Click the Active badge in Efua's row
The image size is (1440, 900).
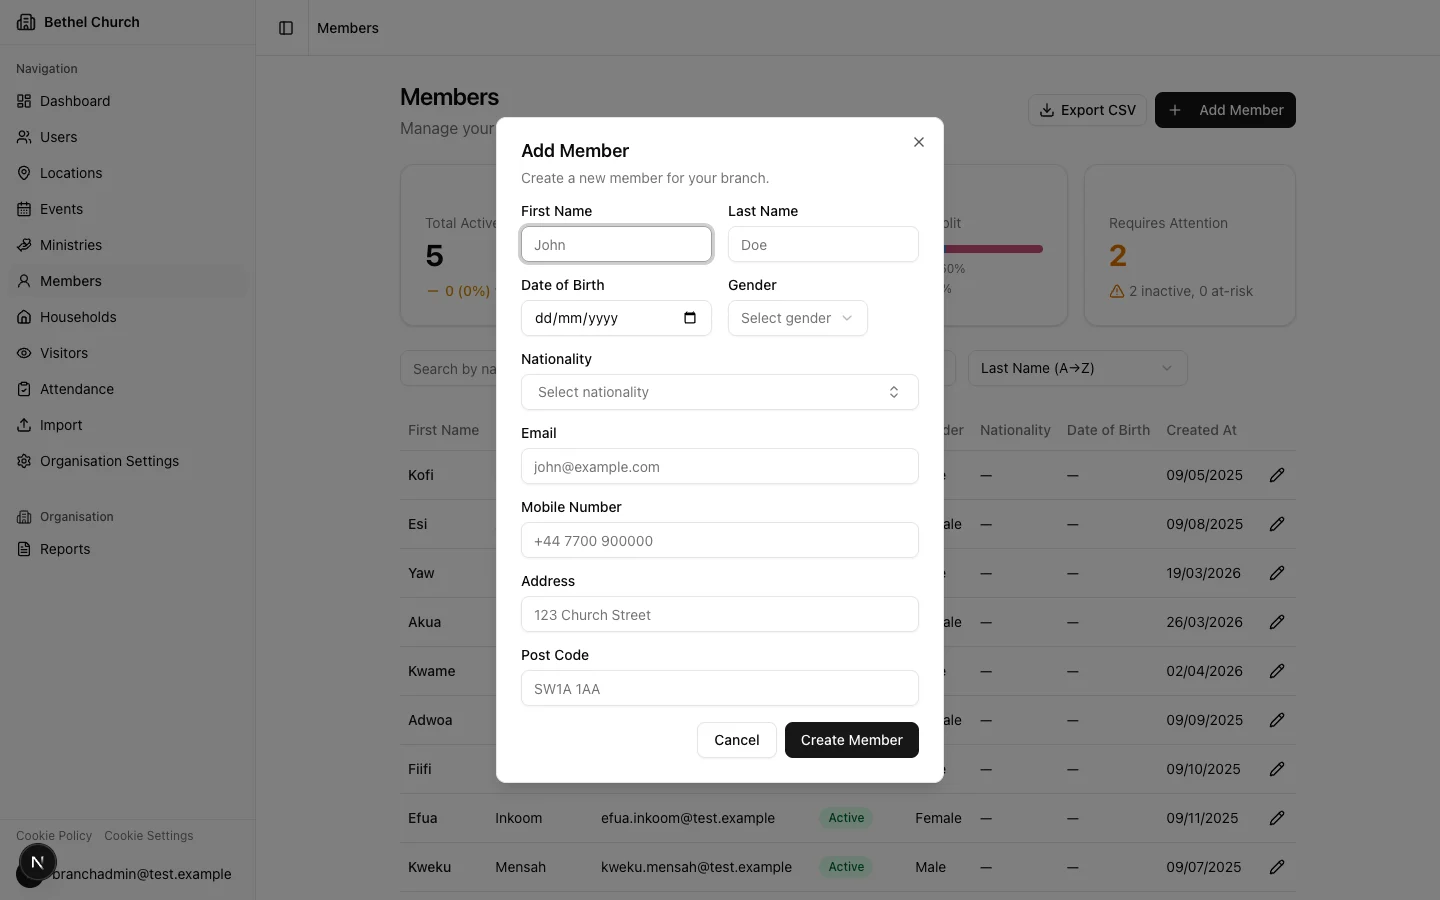846,818
